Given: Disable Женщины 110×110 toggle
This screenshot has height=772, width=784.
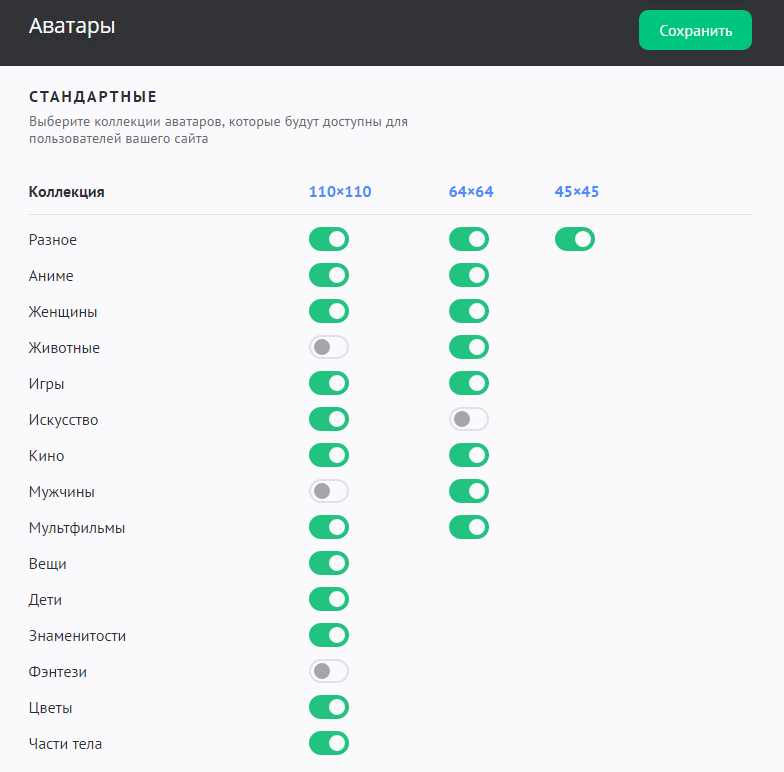Looking at the screenshot, I should [x=329, y=312].
